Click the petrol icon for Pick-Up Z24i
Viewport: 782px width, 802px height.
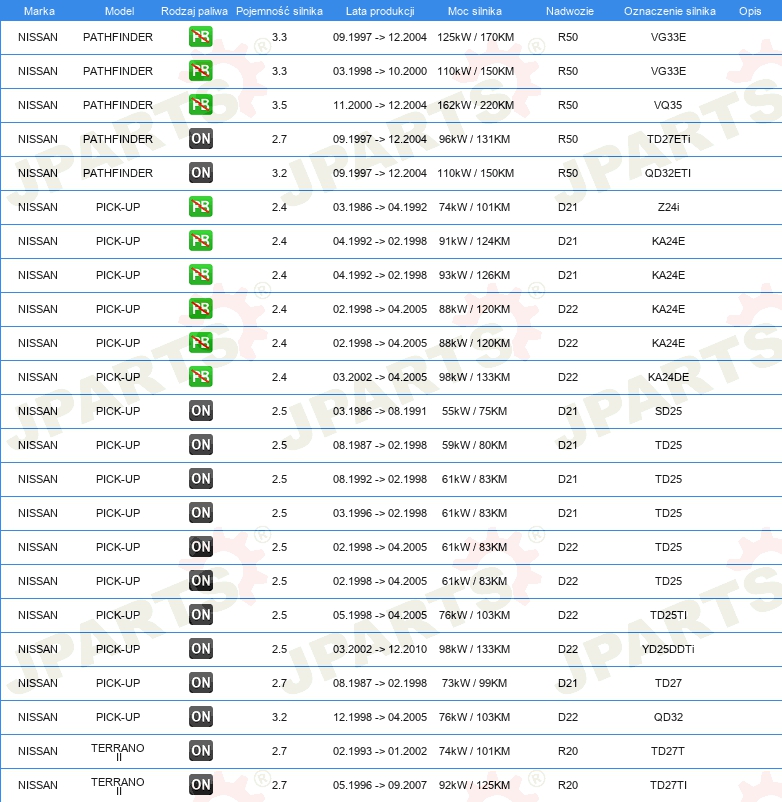click(200, 207)
